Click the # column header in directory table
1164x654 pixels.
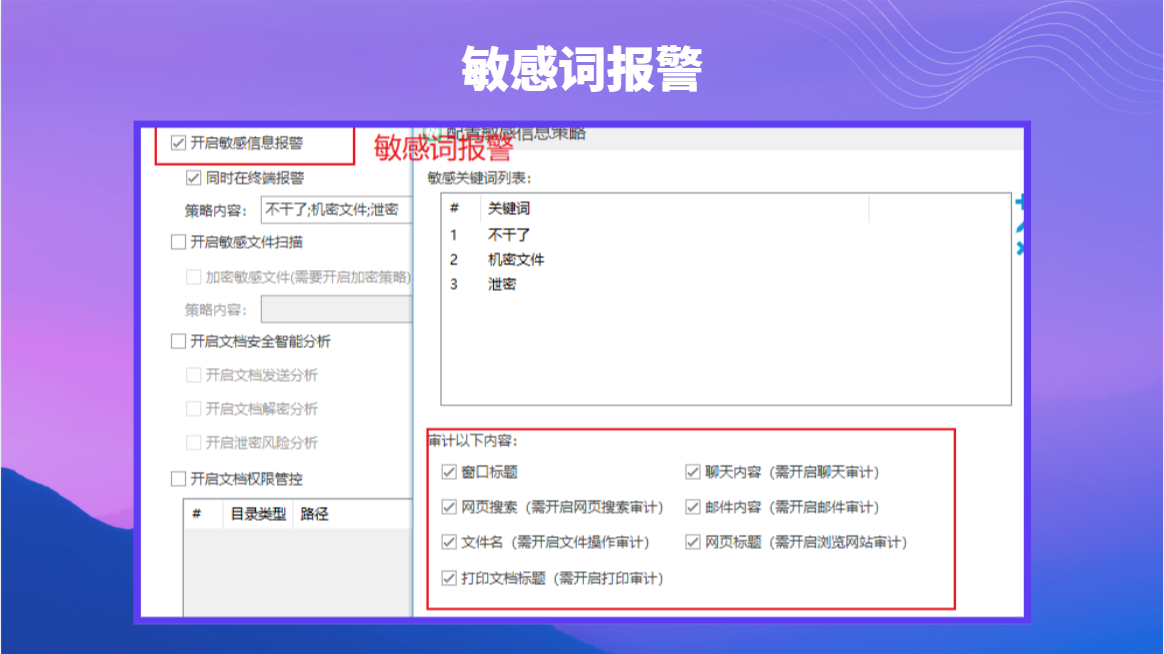[203, 514]
